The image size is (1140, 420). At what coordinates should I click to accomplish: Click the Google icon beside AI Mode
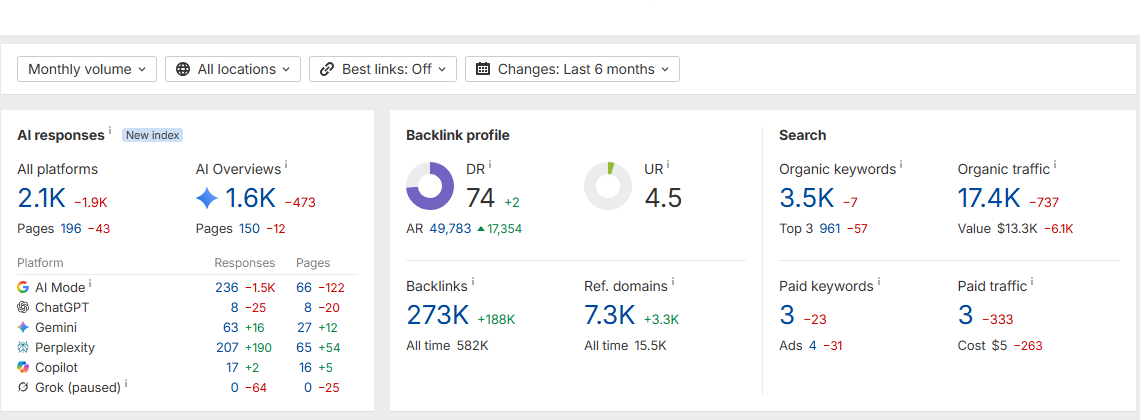click(23, 287)
